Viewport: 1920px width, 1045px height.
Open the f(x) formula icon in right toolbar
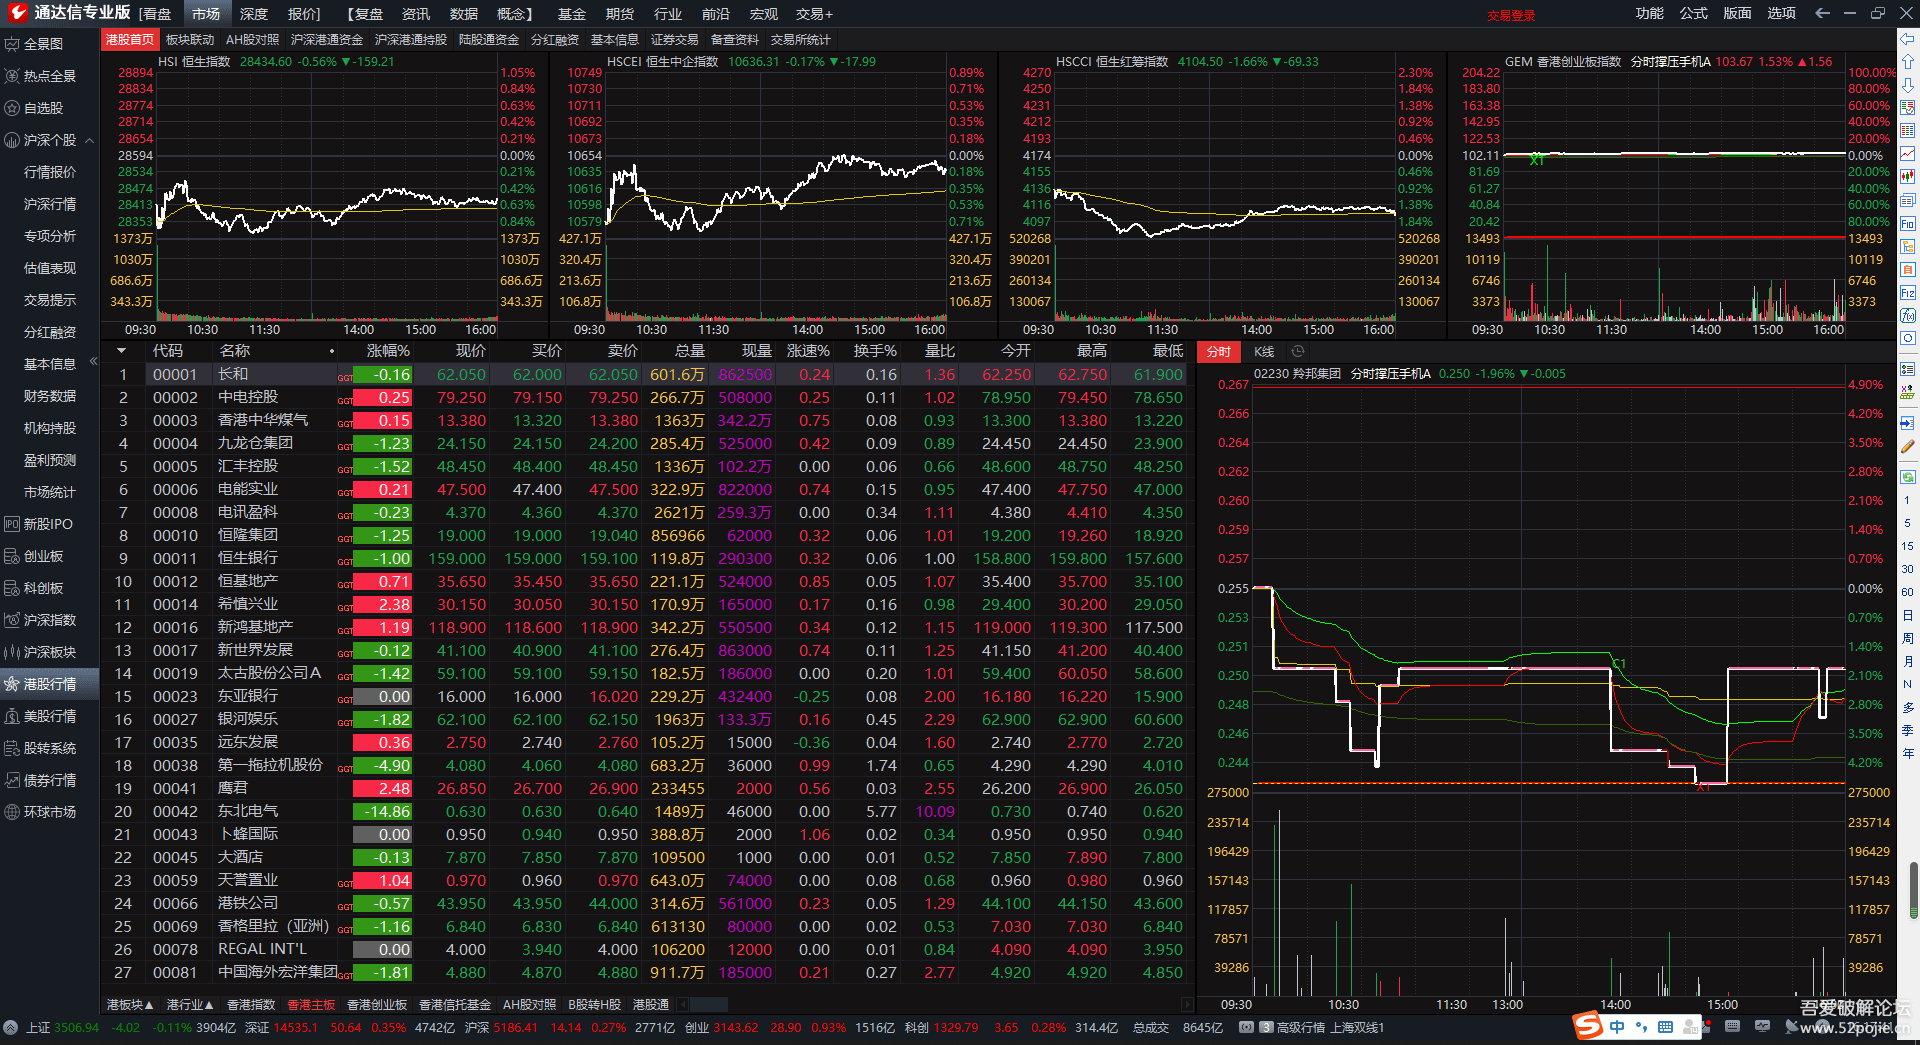[x=1908, y=316]
